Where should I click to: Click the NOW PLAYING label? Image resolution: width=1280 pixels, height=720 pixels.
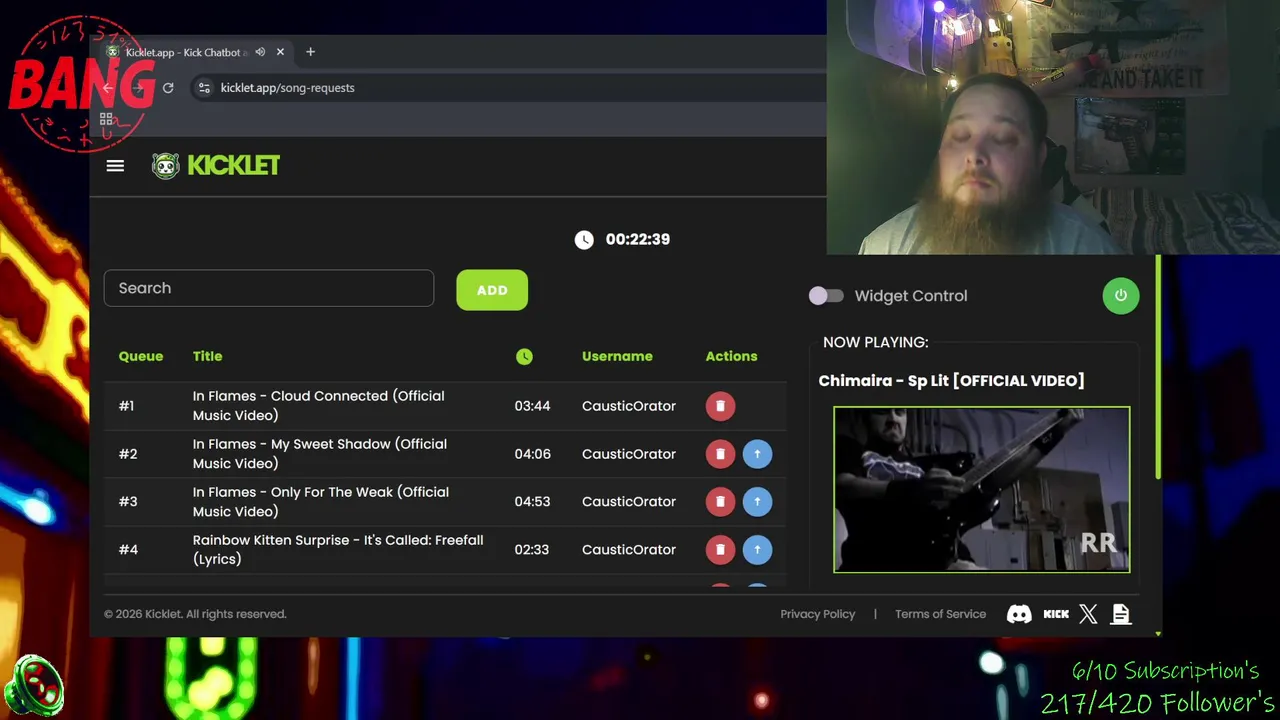[x=875, y=342]
